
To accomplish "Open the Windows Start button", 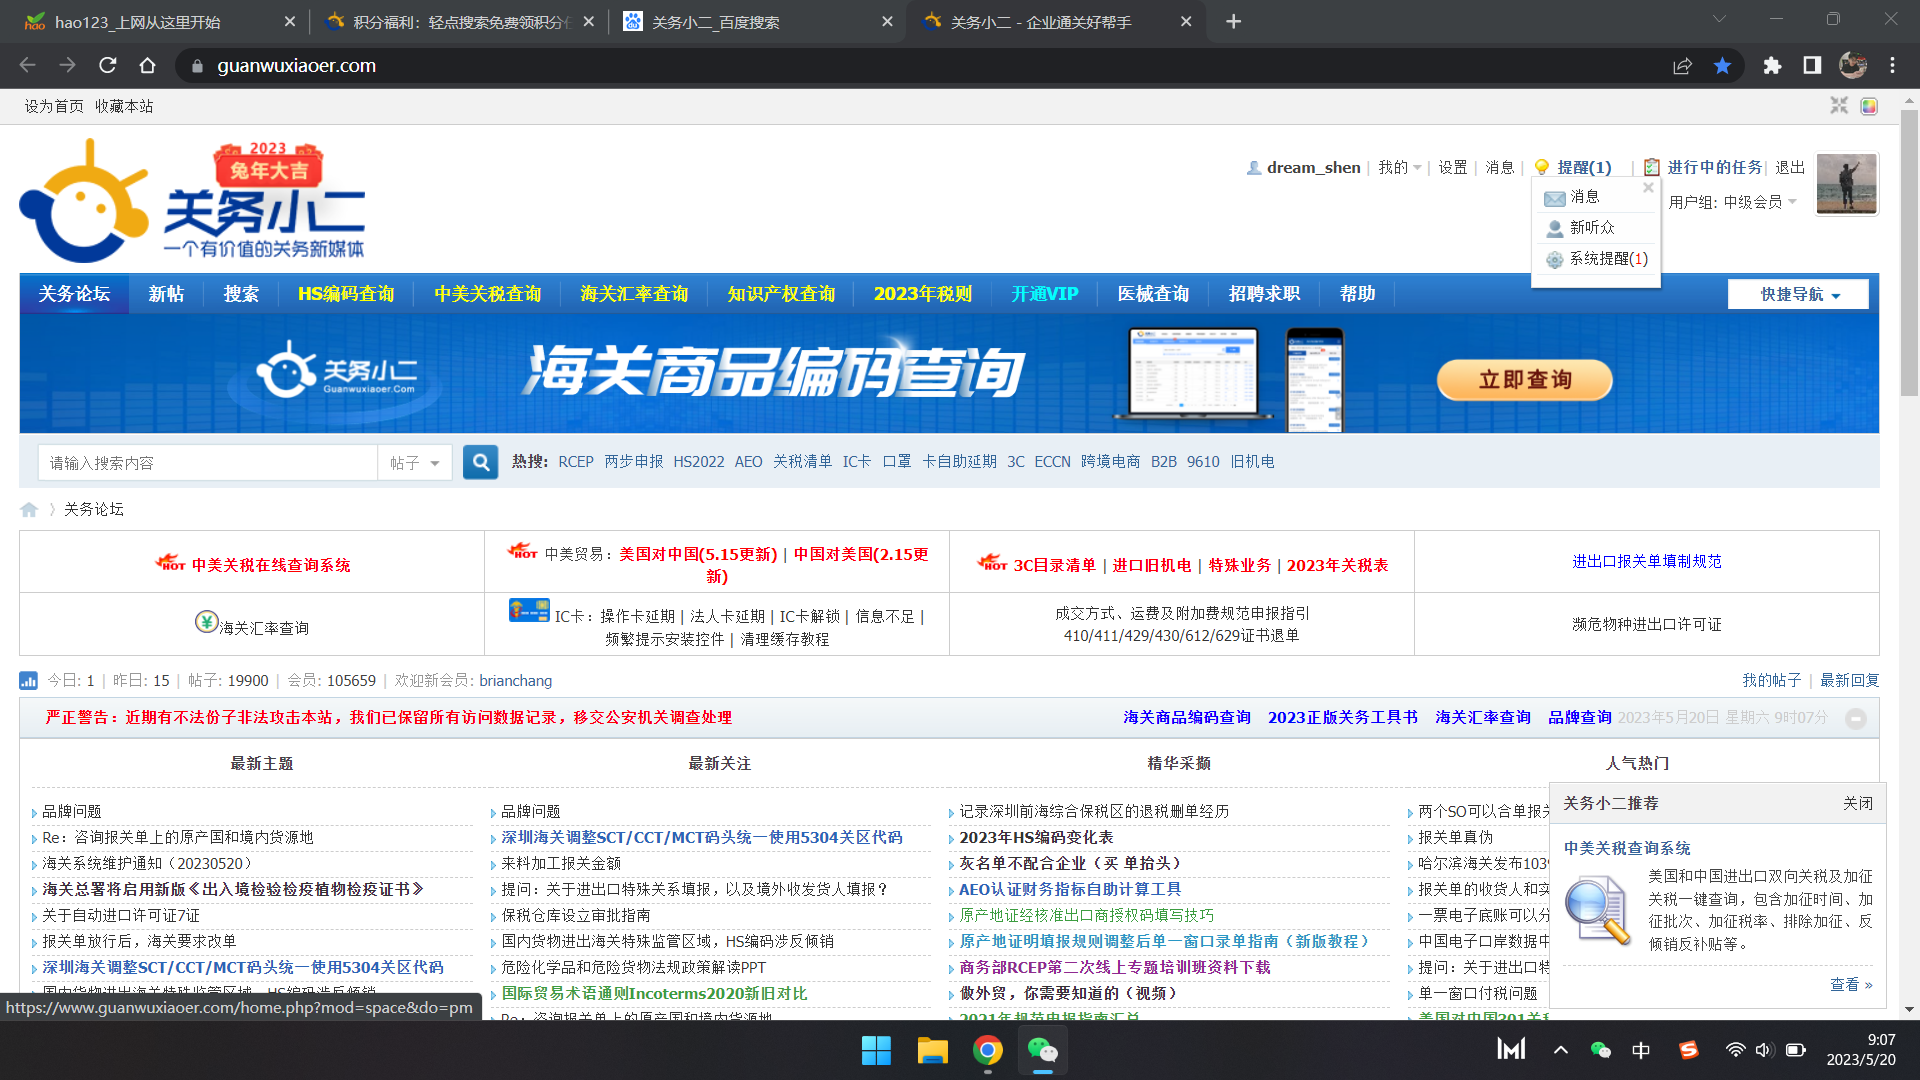I will (x=876, y=1050).
